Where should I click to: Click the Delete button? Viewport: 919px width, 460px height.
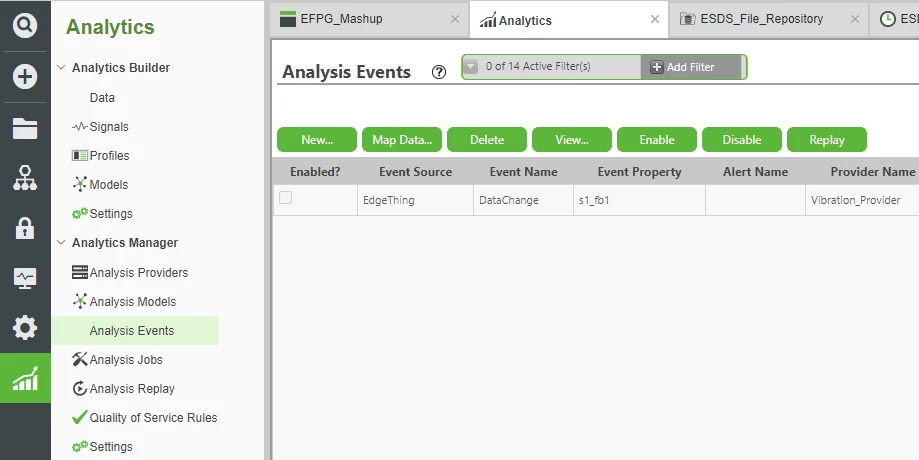pyautogui.click(x=487, y=139)
